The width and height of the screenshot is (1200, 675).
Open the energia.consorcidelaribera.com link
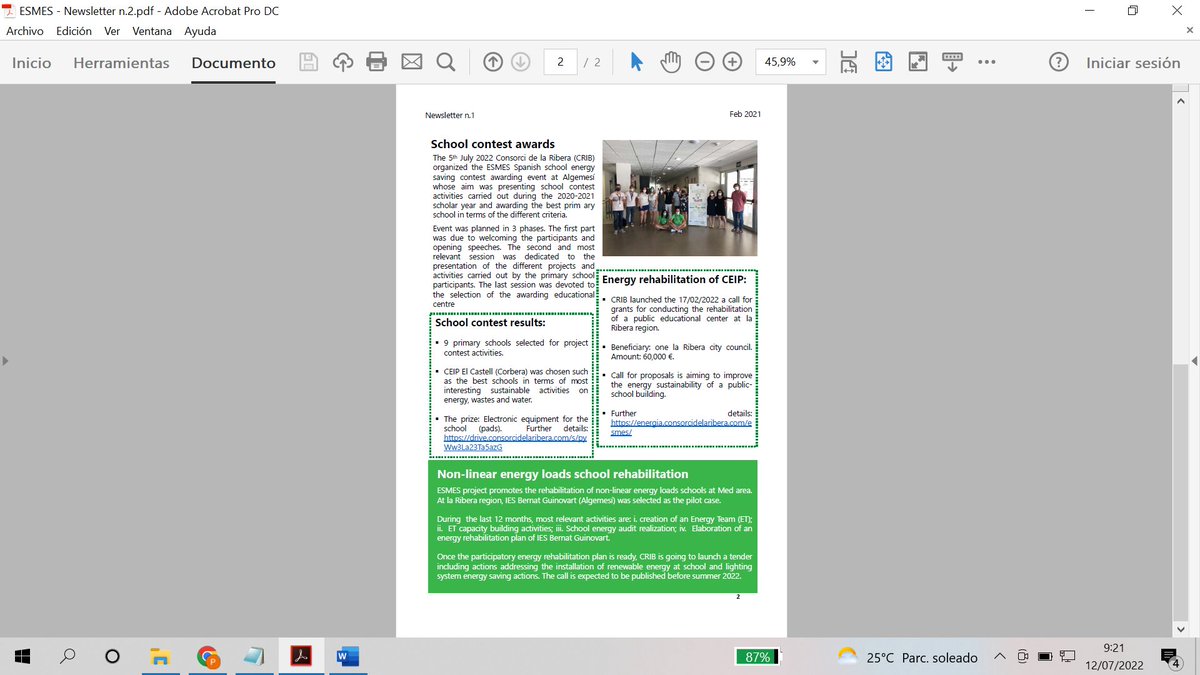[681, 427]
